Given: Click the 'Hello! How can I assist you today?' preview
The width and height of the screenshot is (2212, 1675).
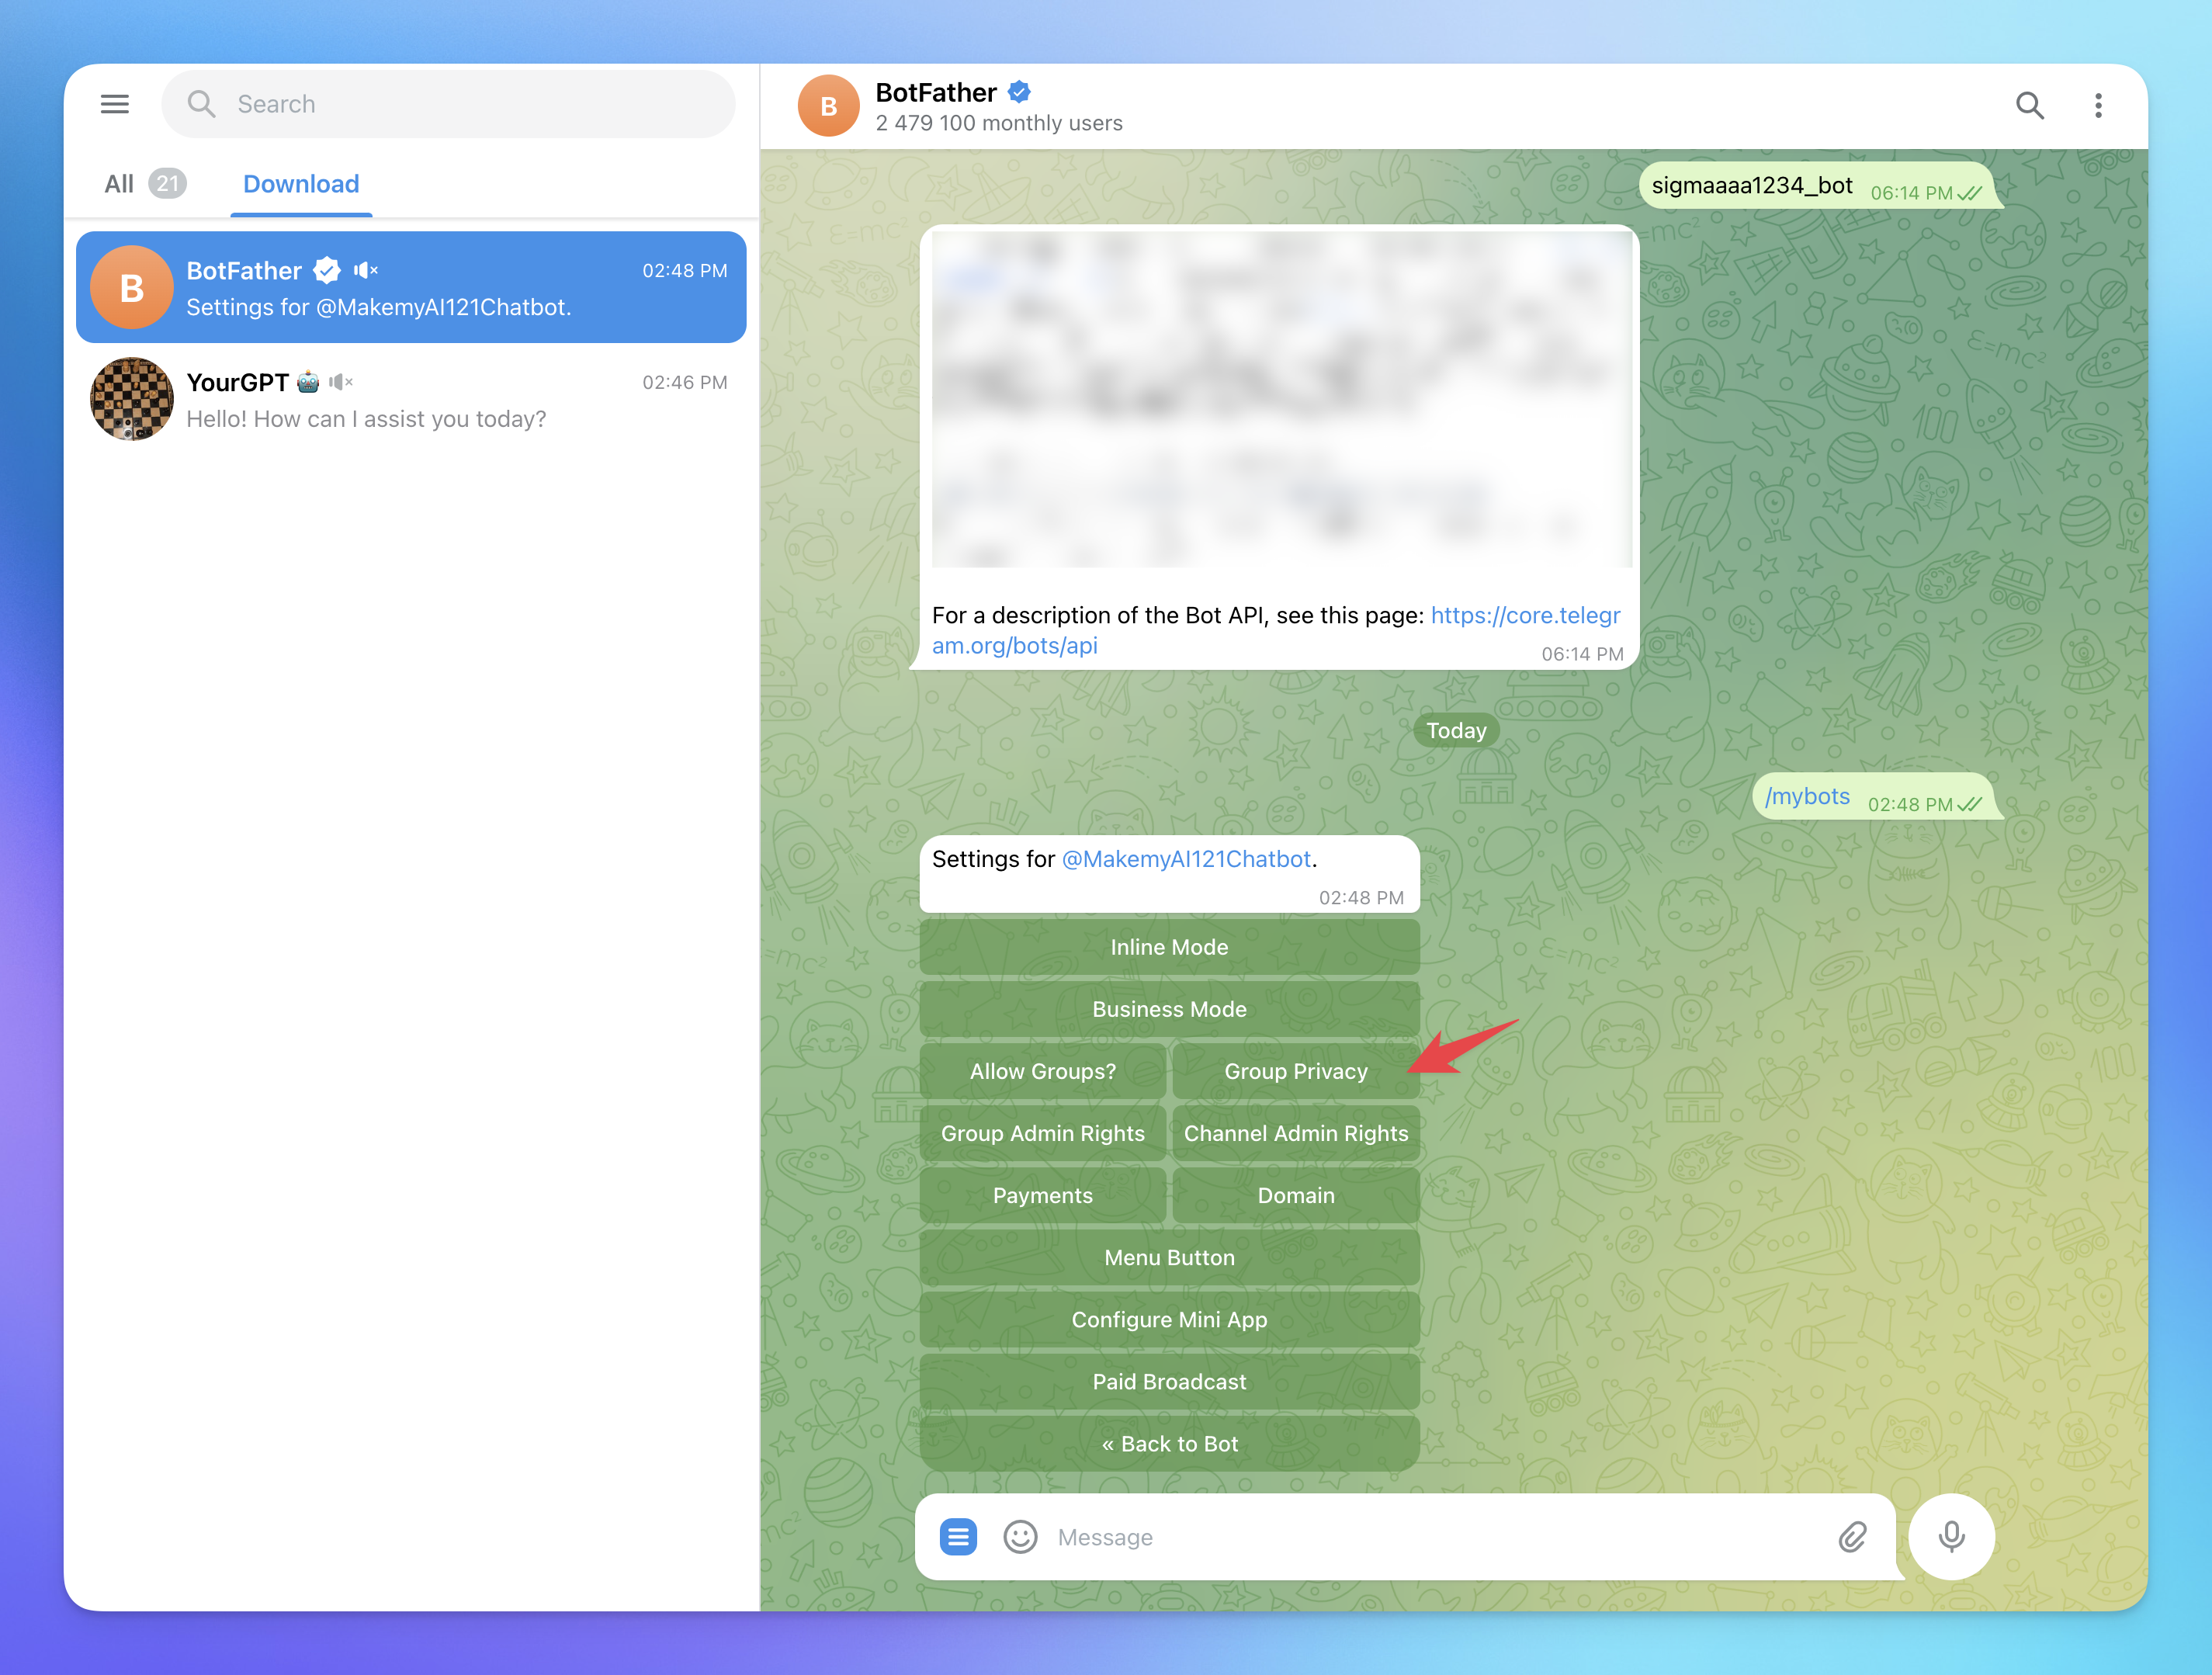Looking at the screenshot, I should [x=366, y=419].
